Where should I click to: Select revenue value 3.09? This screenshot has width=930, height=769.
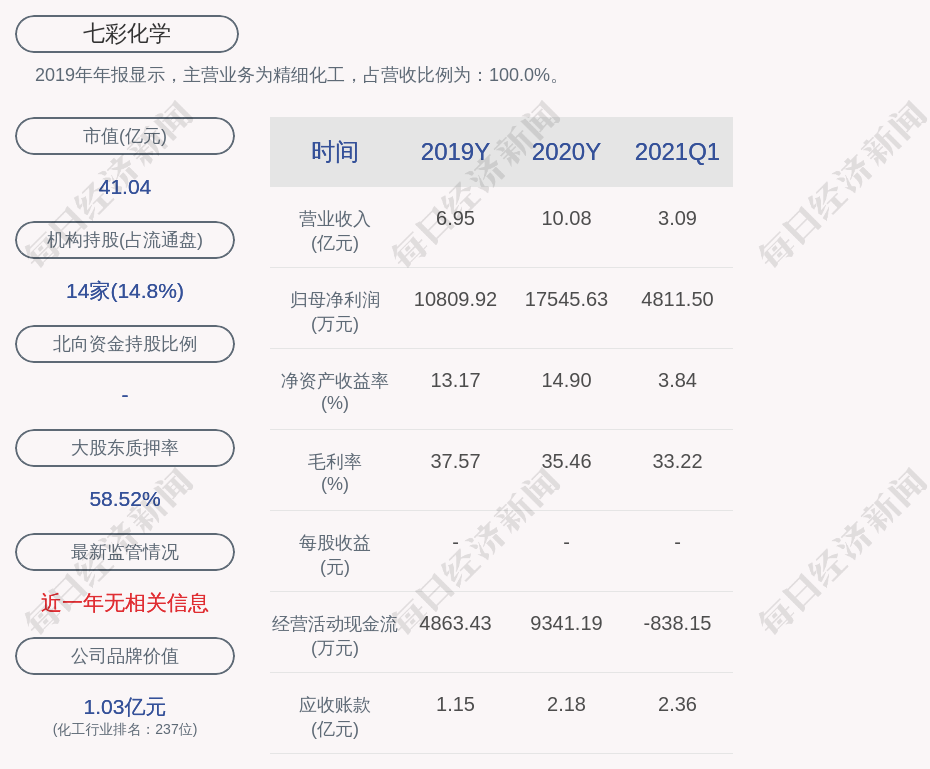click(677, 218)
